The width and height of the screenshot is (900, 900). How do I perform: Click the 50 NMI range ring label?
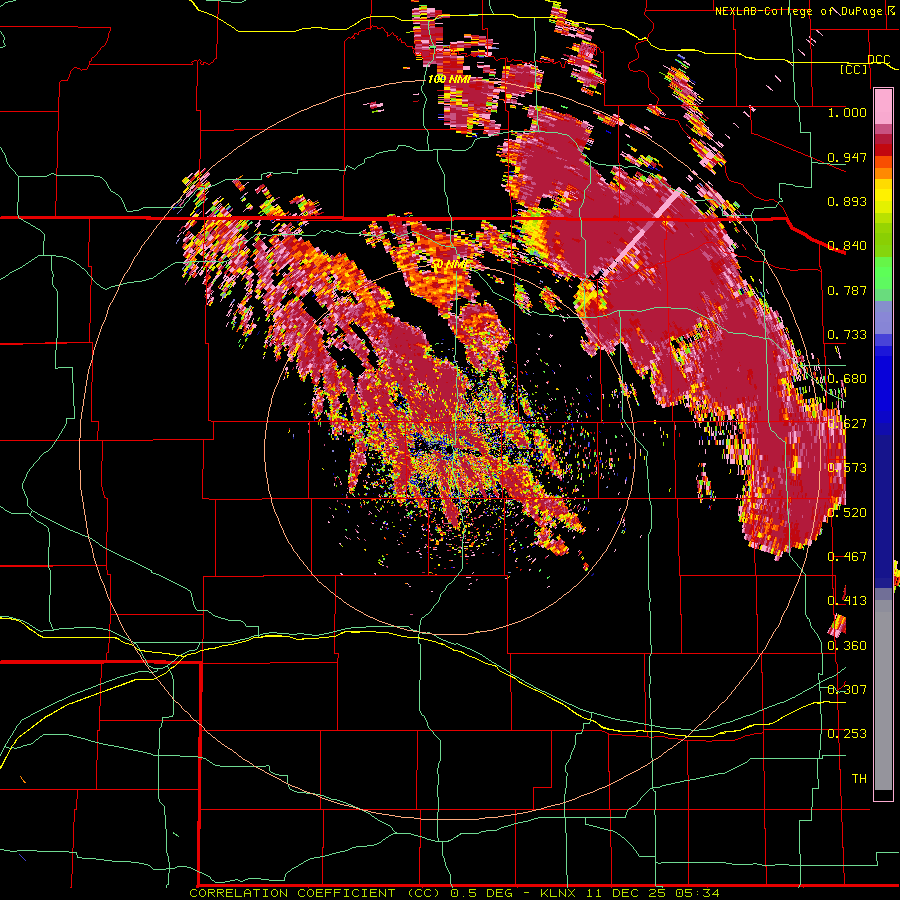coord(449,265)
